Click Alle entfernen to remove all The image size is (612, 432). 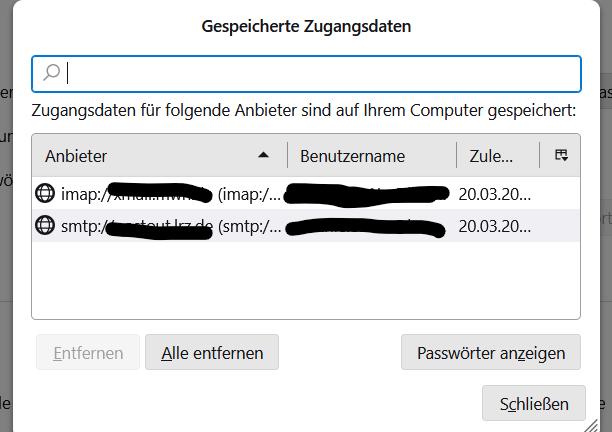[212, 352]
